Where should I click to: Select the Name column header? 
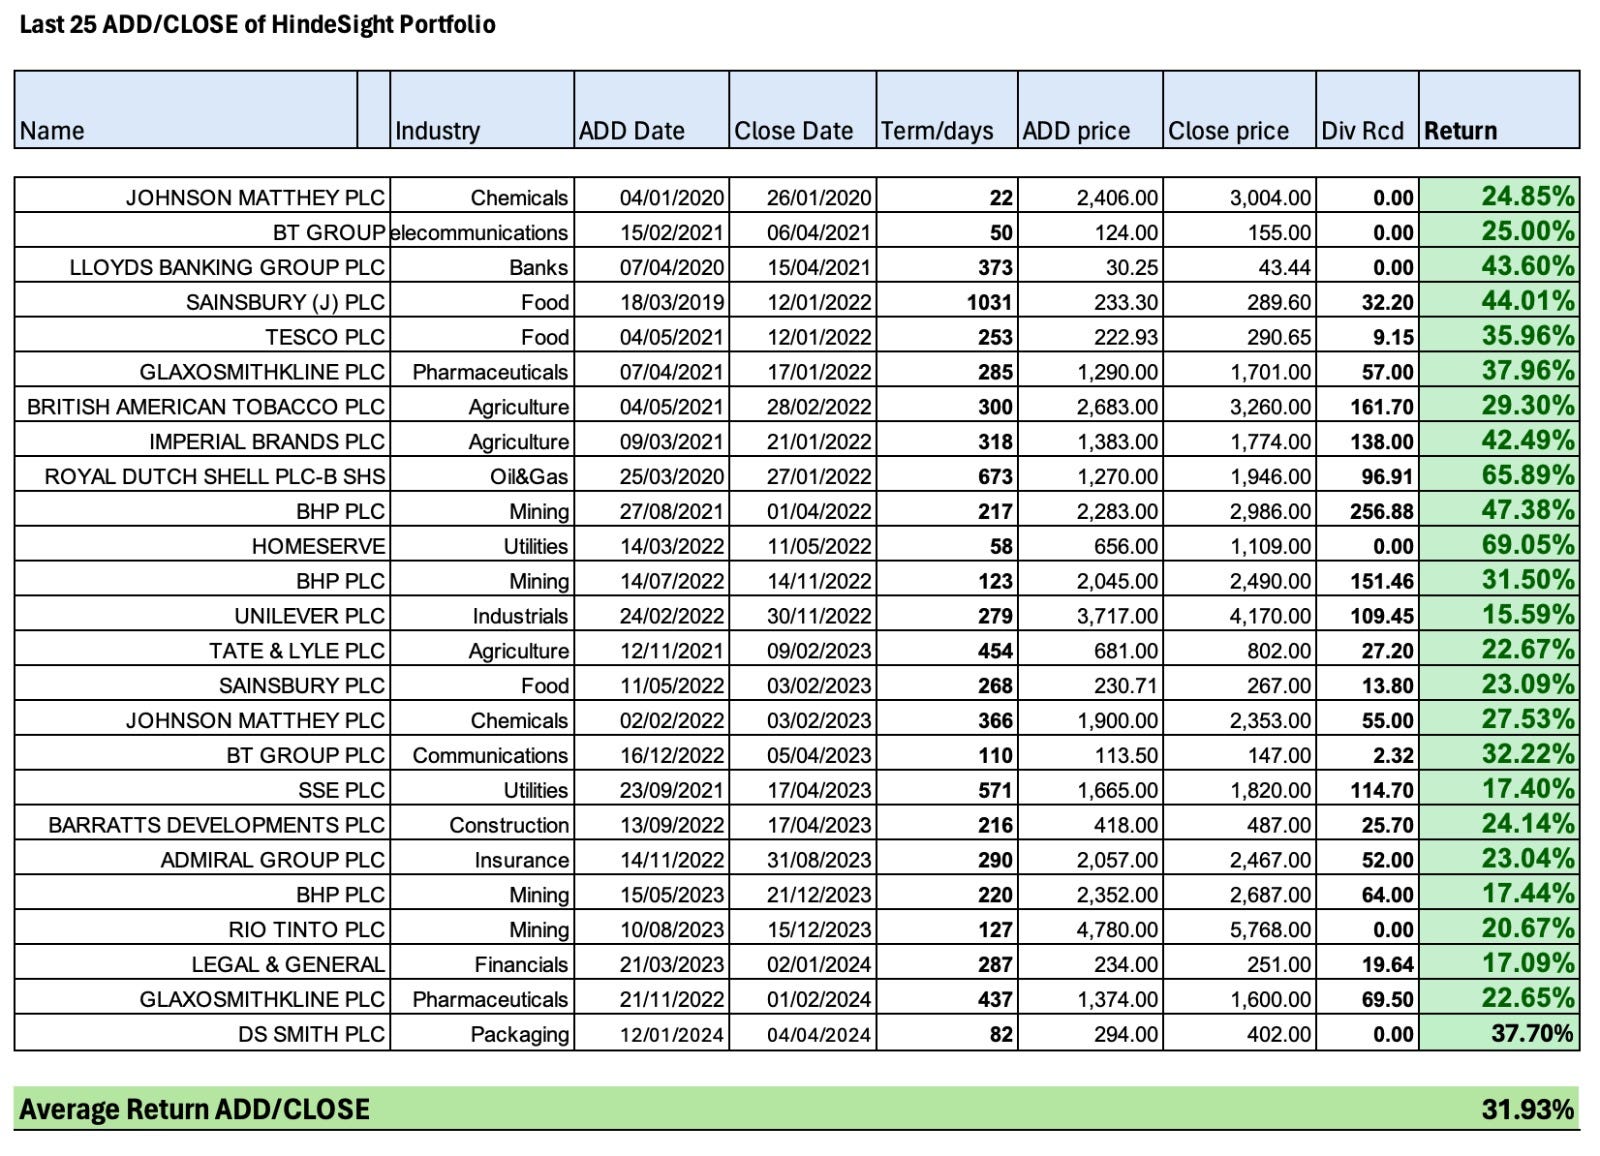pos(186,110)
